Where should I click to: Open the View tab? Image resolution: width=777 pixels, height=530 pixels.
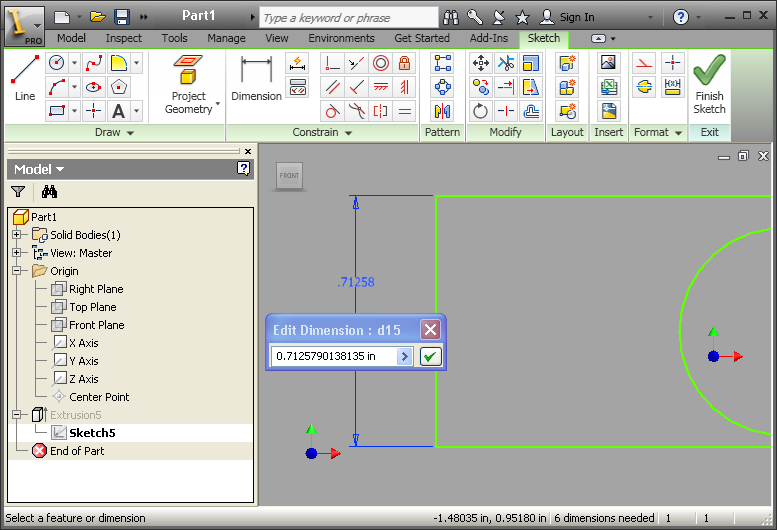click(277, 38)
